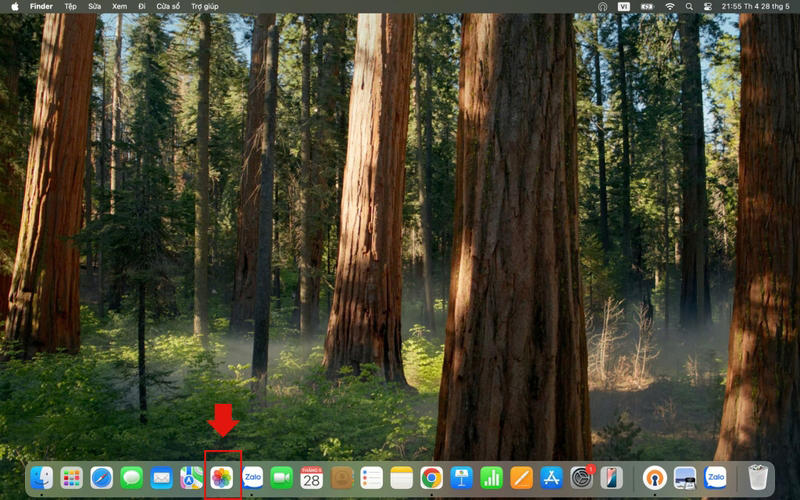Click the clock showing 21:55
The height and width of the screenshot is (500, 800).
(756, 7)
